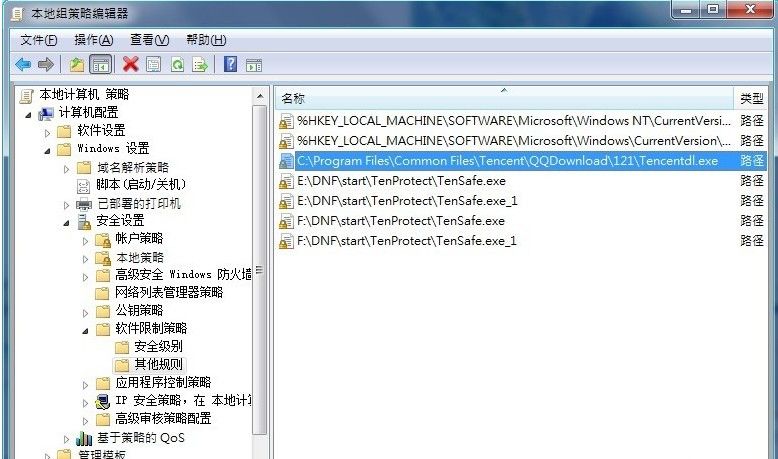The image size is (778, 459).
Task: Click the Refresh toolbar icon
Action: point(177,65)
